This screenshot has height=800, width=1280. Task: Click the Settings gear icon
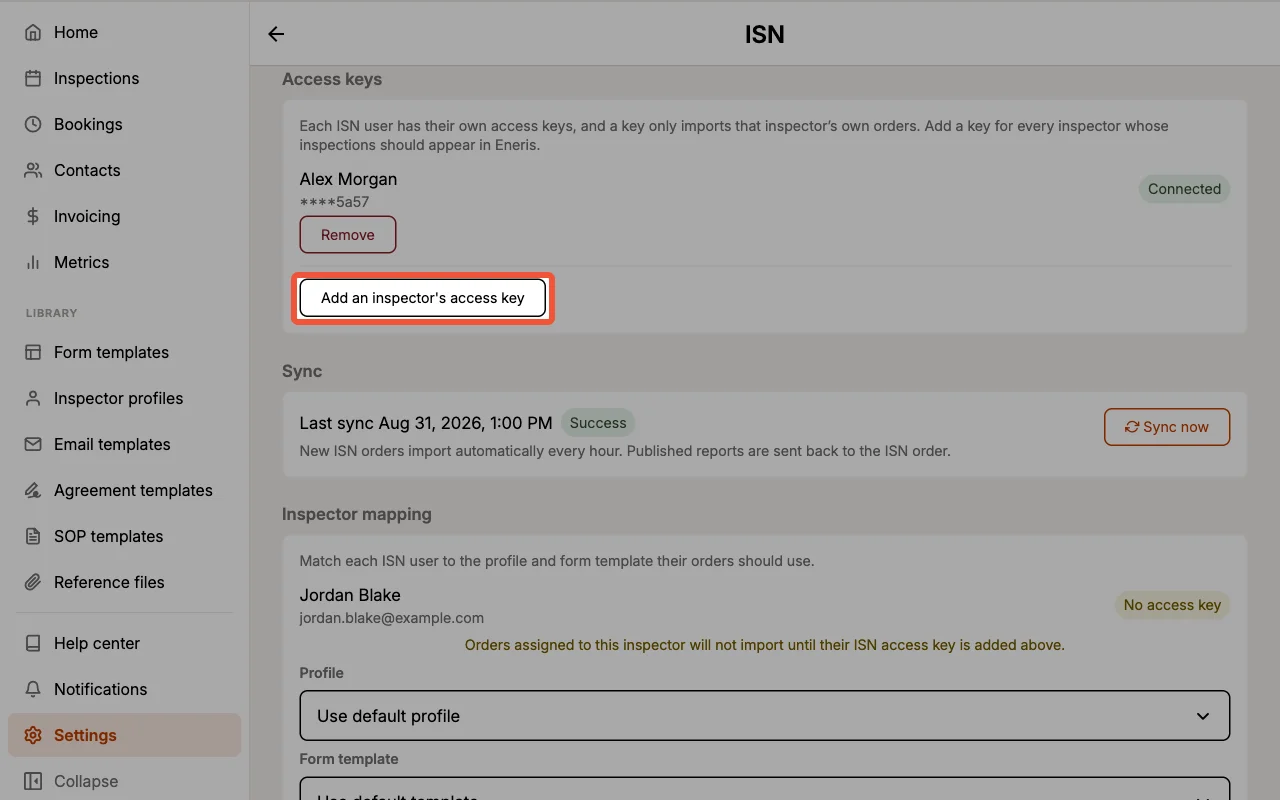click(33, 735)
